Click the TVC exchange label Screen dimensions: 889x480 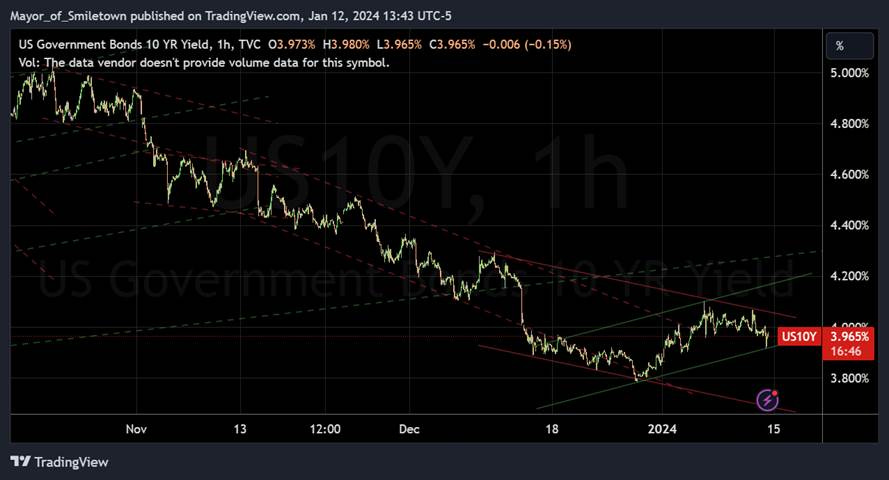[x=249, y=45]
